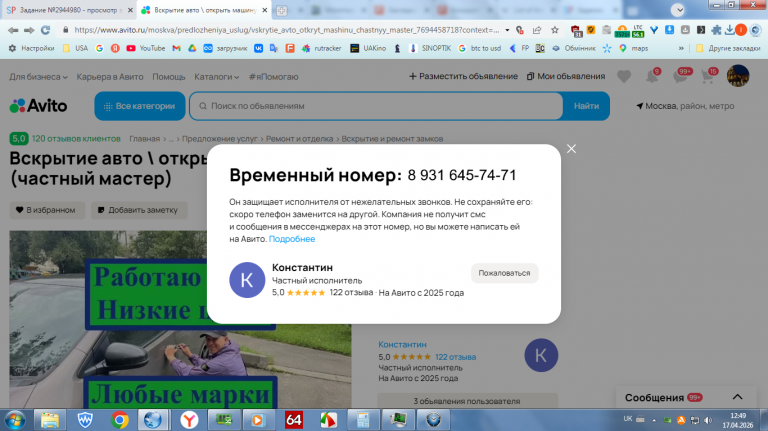
Task: Close the temporary number popup
Action: (571, 149)
